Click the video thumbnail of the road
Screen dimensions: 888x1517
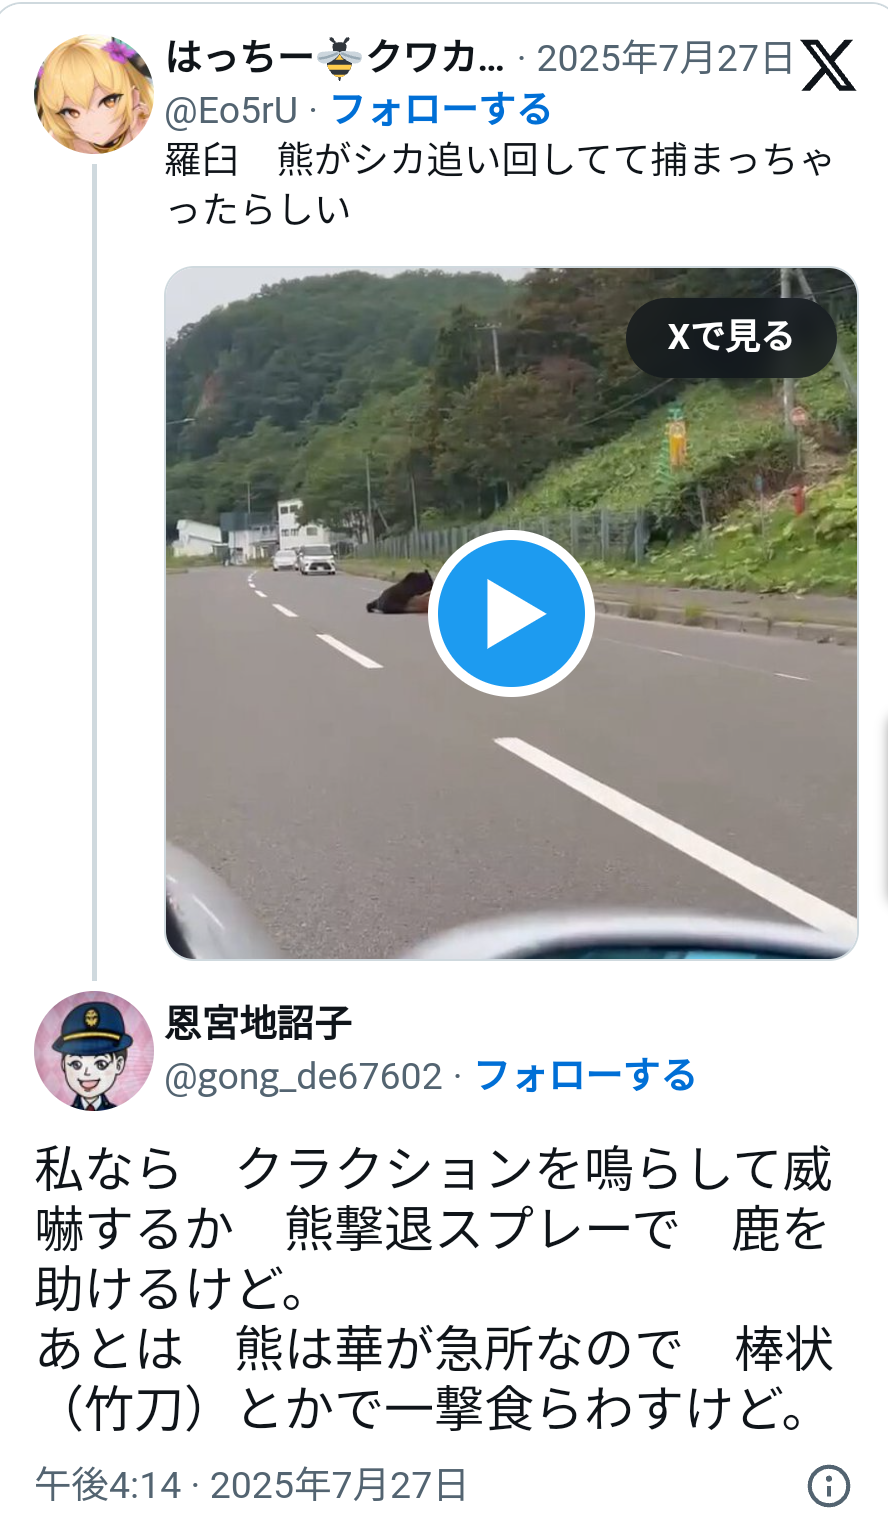(x=511, y=613)
